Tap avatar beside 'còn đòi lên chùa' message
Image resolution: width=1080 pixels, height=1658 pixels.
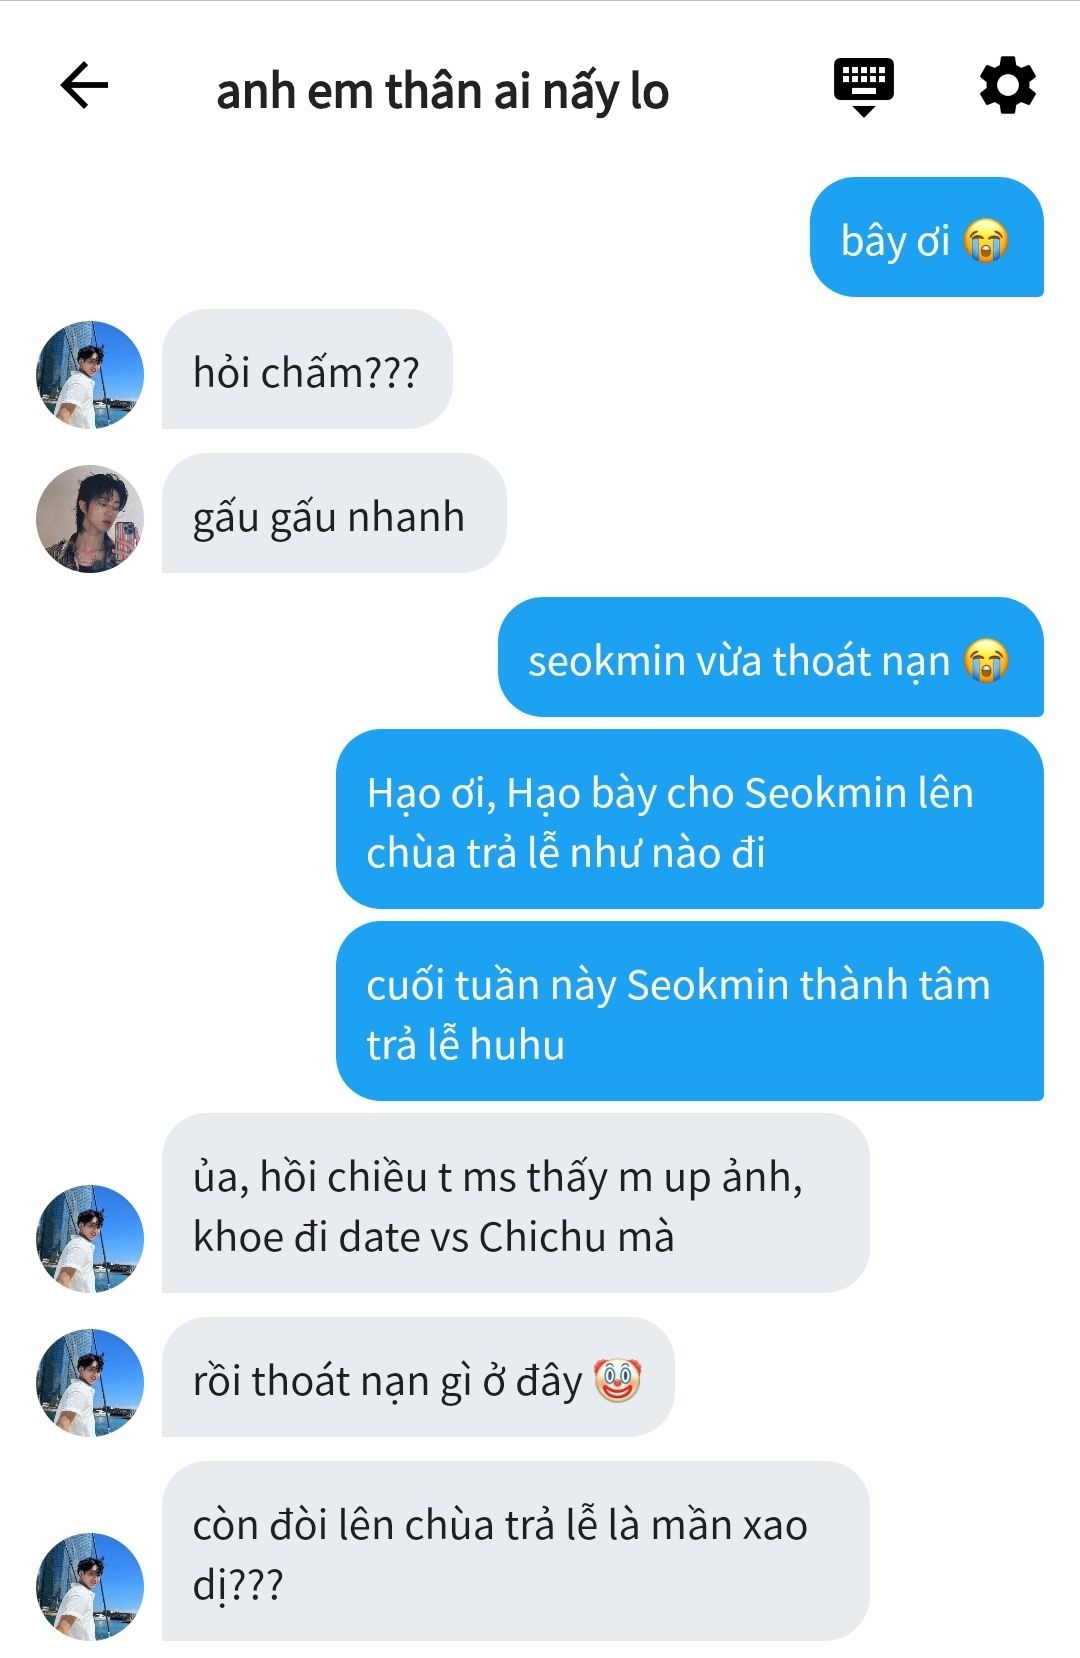pos(90,1586)
